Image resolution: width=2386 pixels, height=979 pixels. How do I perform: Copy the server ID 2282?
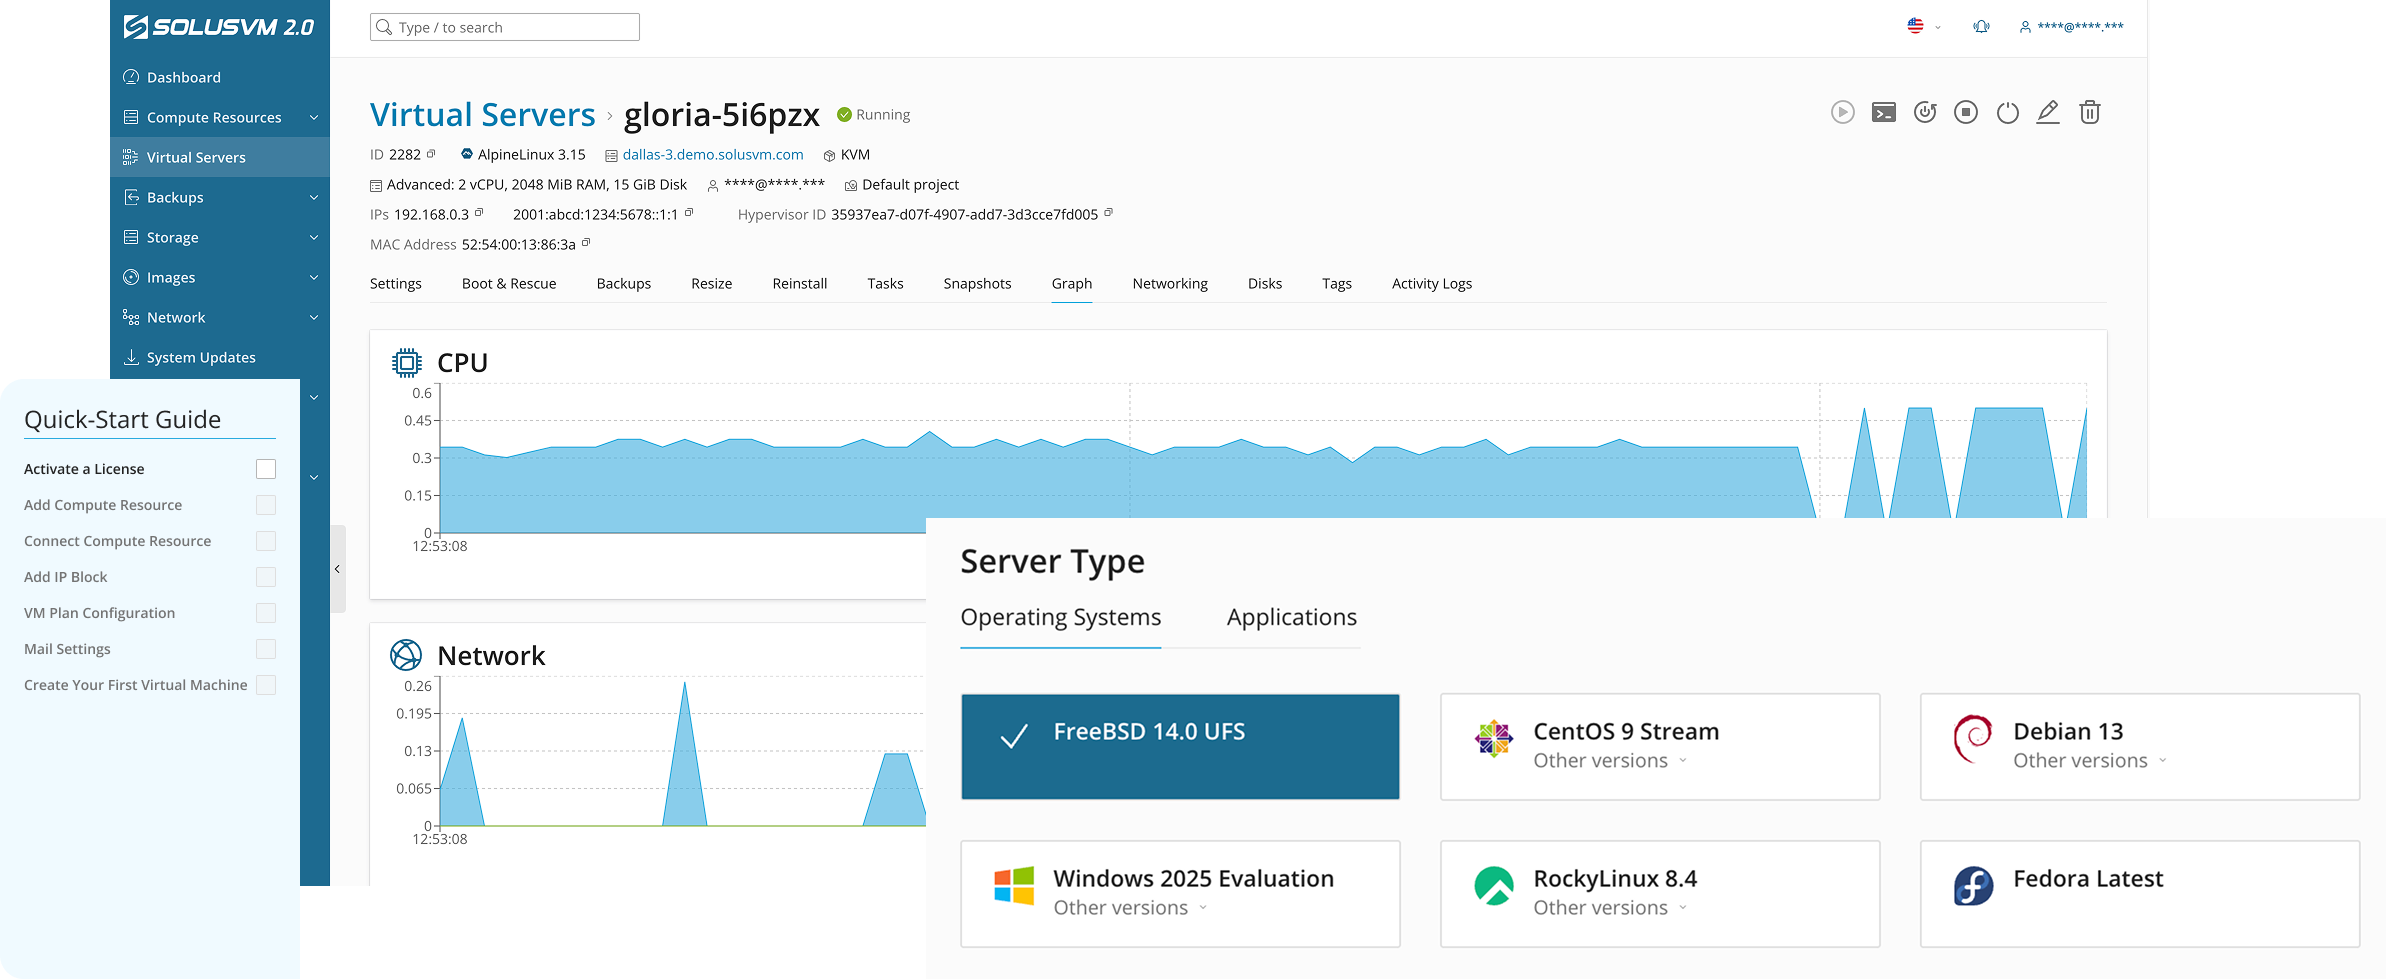point(430,153)
